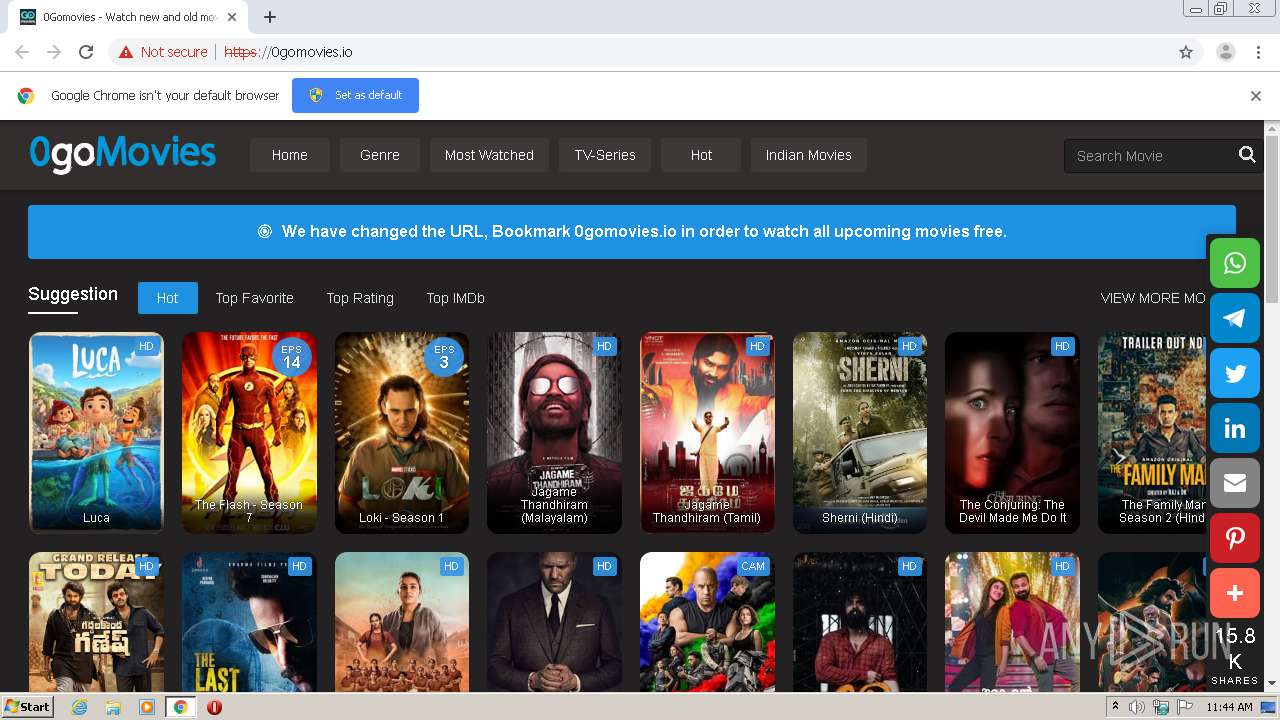Go to the Home menu
The image size is (1280, 720).
290,155
